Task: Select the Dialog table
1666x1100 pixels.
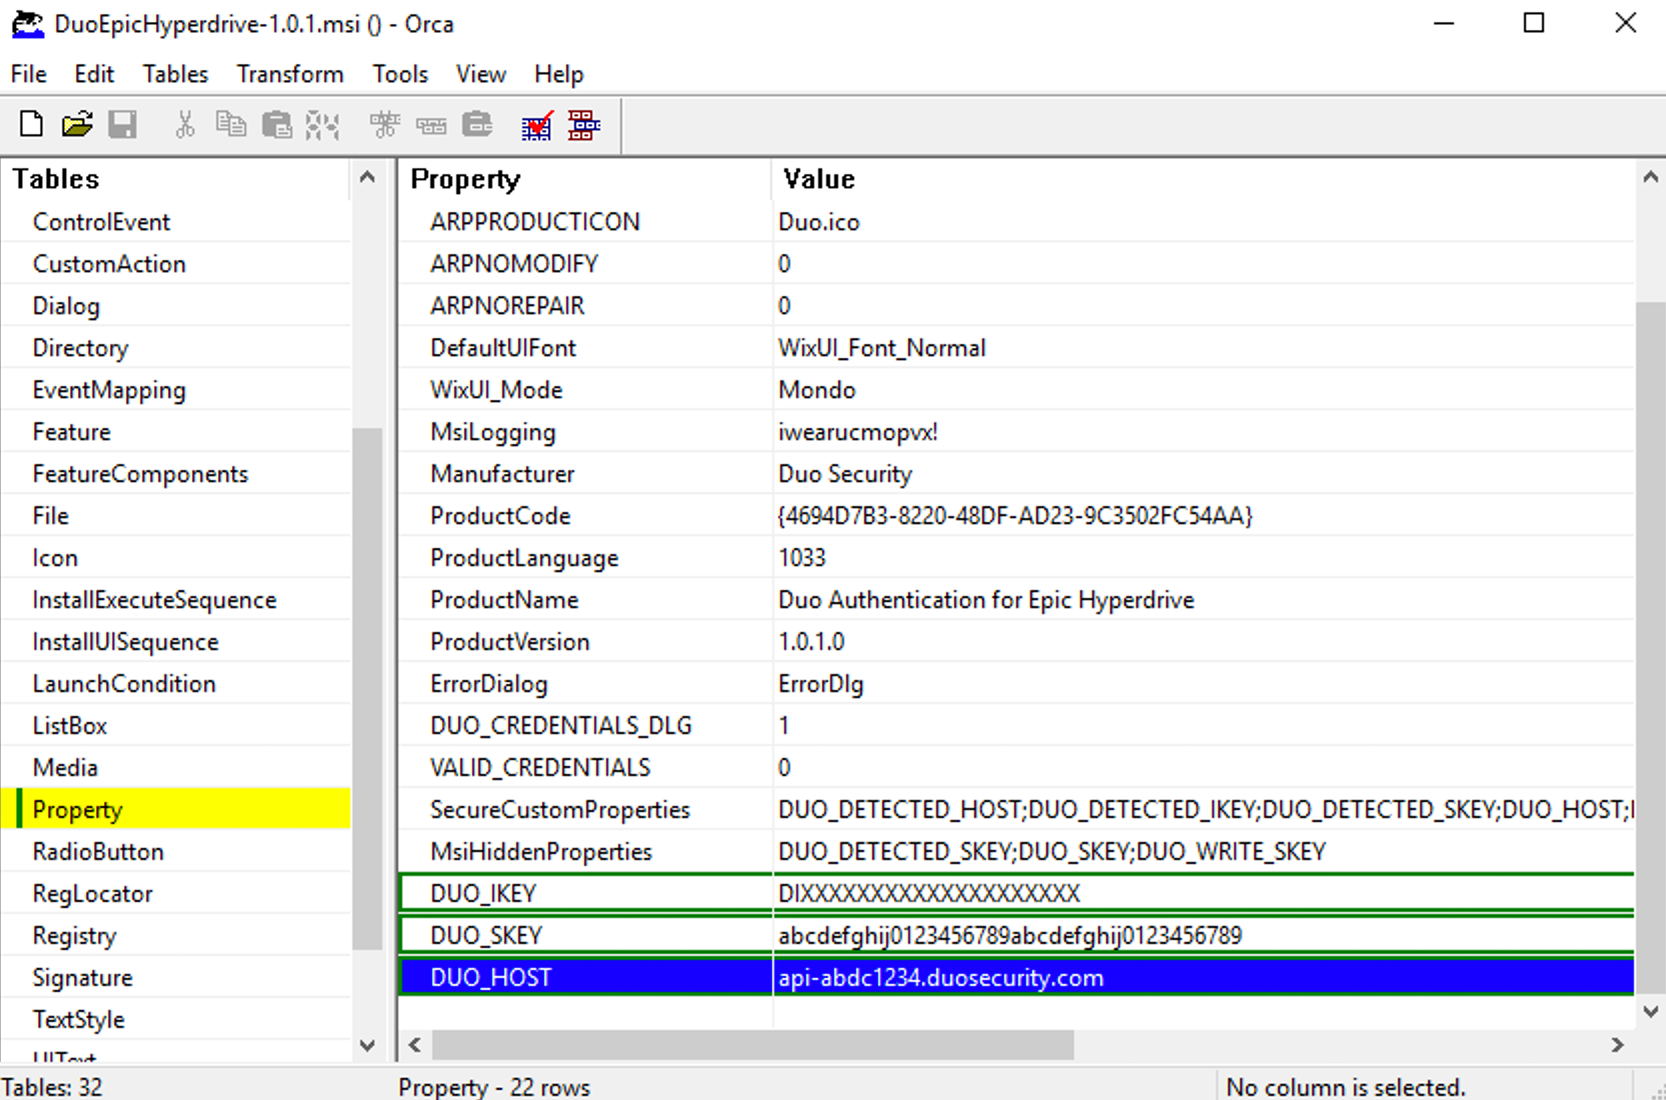Action: (66, 306)
